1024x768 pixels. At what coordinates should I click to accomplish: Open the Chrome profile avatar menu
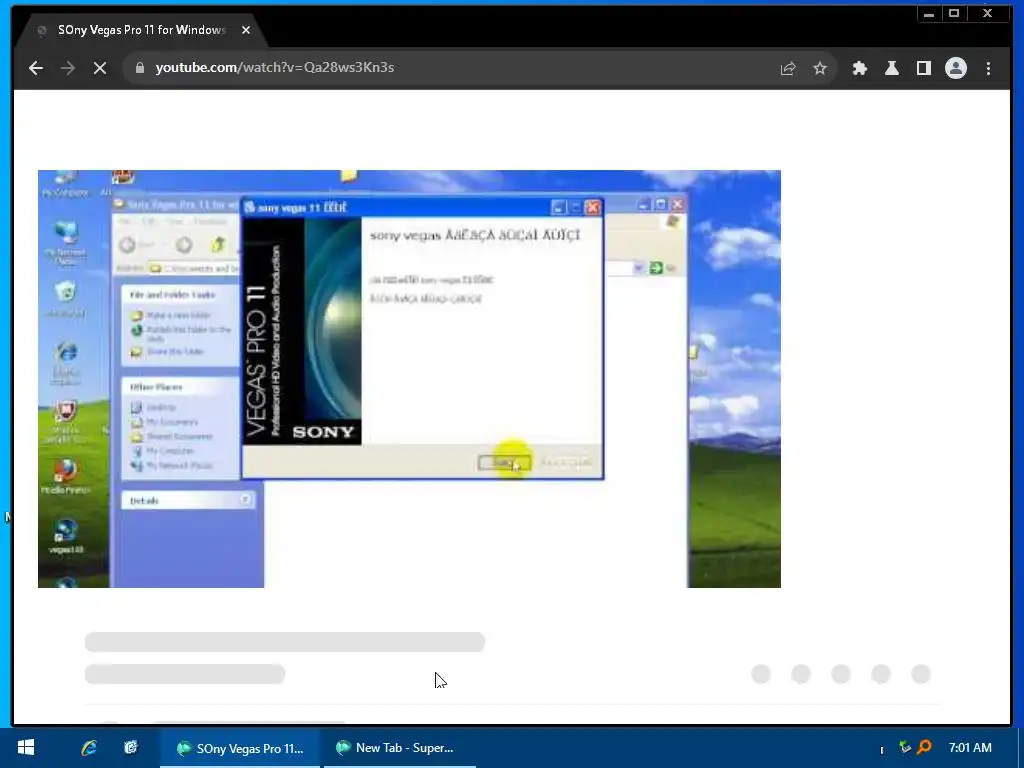tap(955, 68)
